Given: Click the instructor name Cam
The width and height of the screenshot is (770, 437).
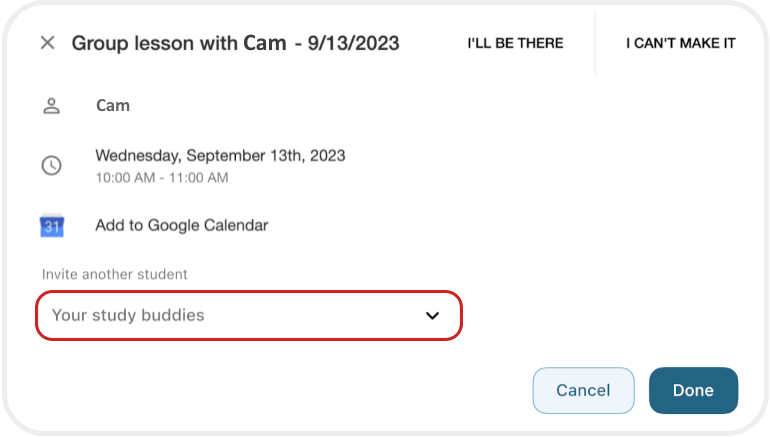Looking at the screenshot, I should 113,105.
